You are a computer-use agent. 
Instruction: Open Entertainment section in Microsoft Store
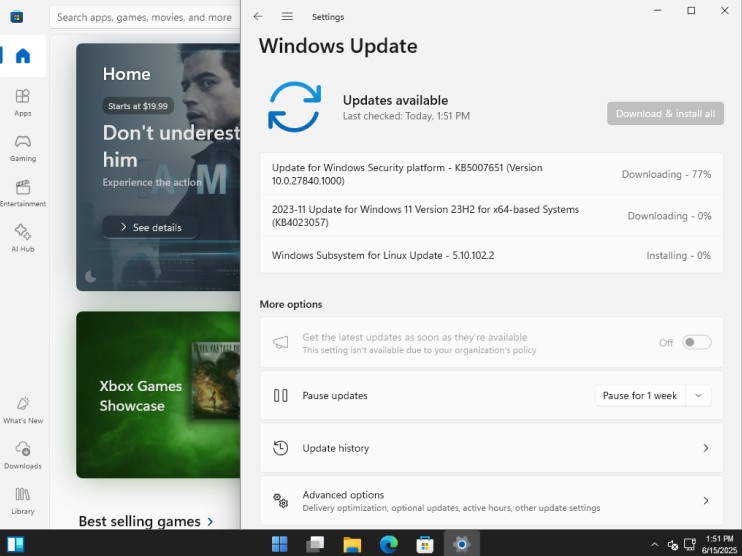pos(23,193)
